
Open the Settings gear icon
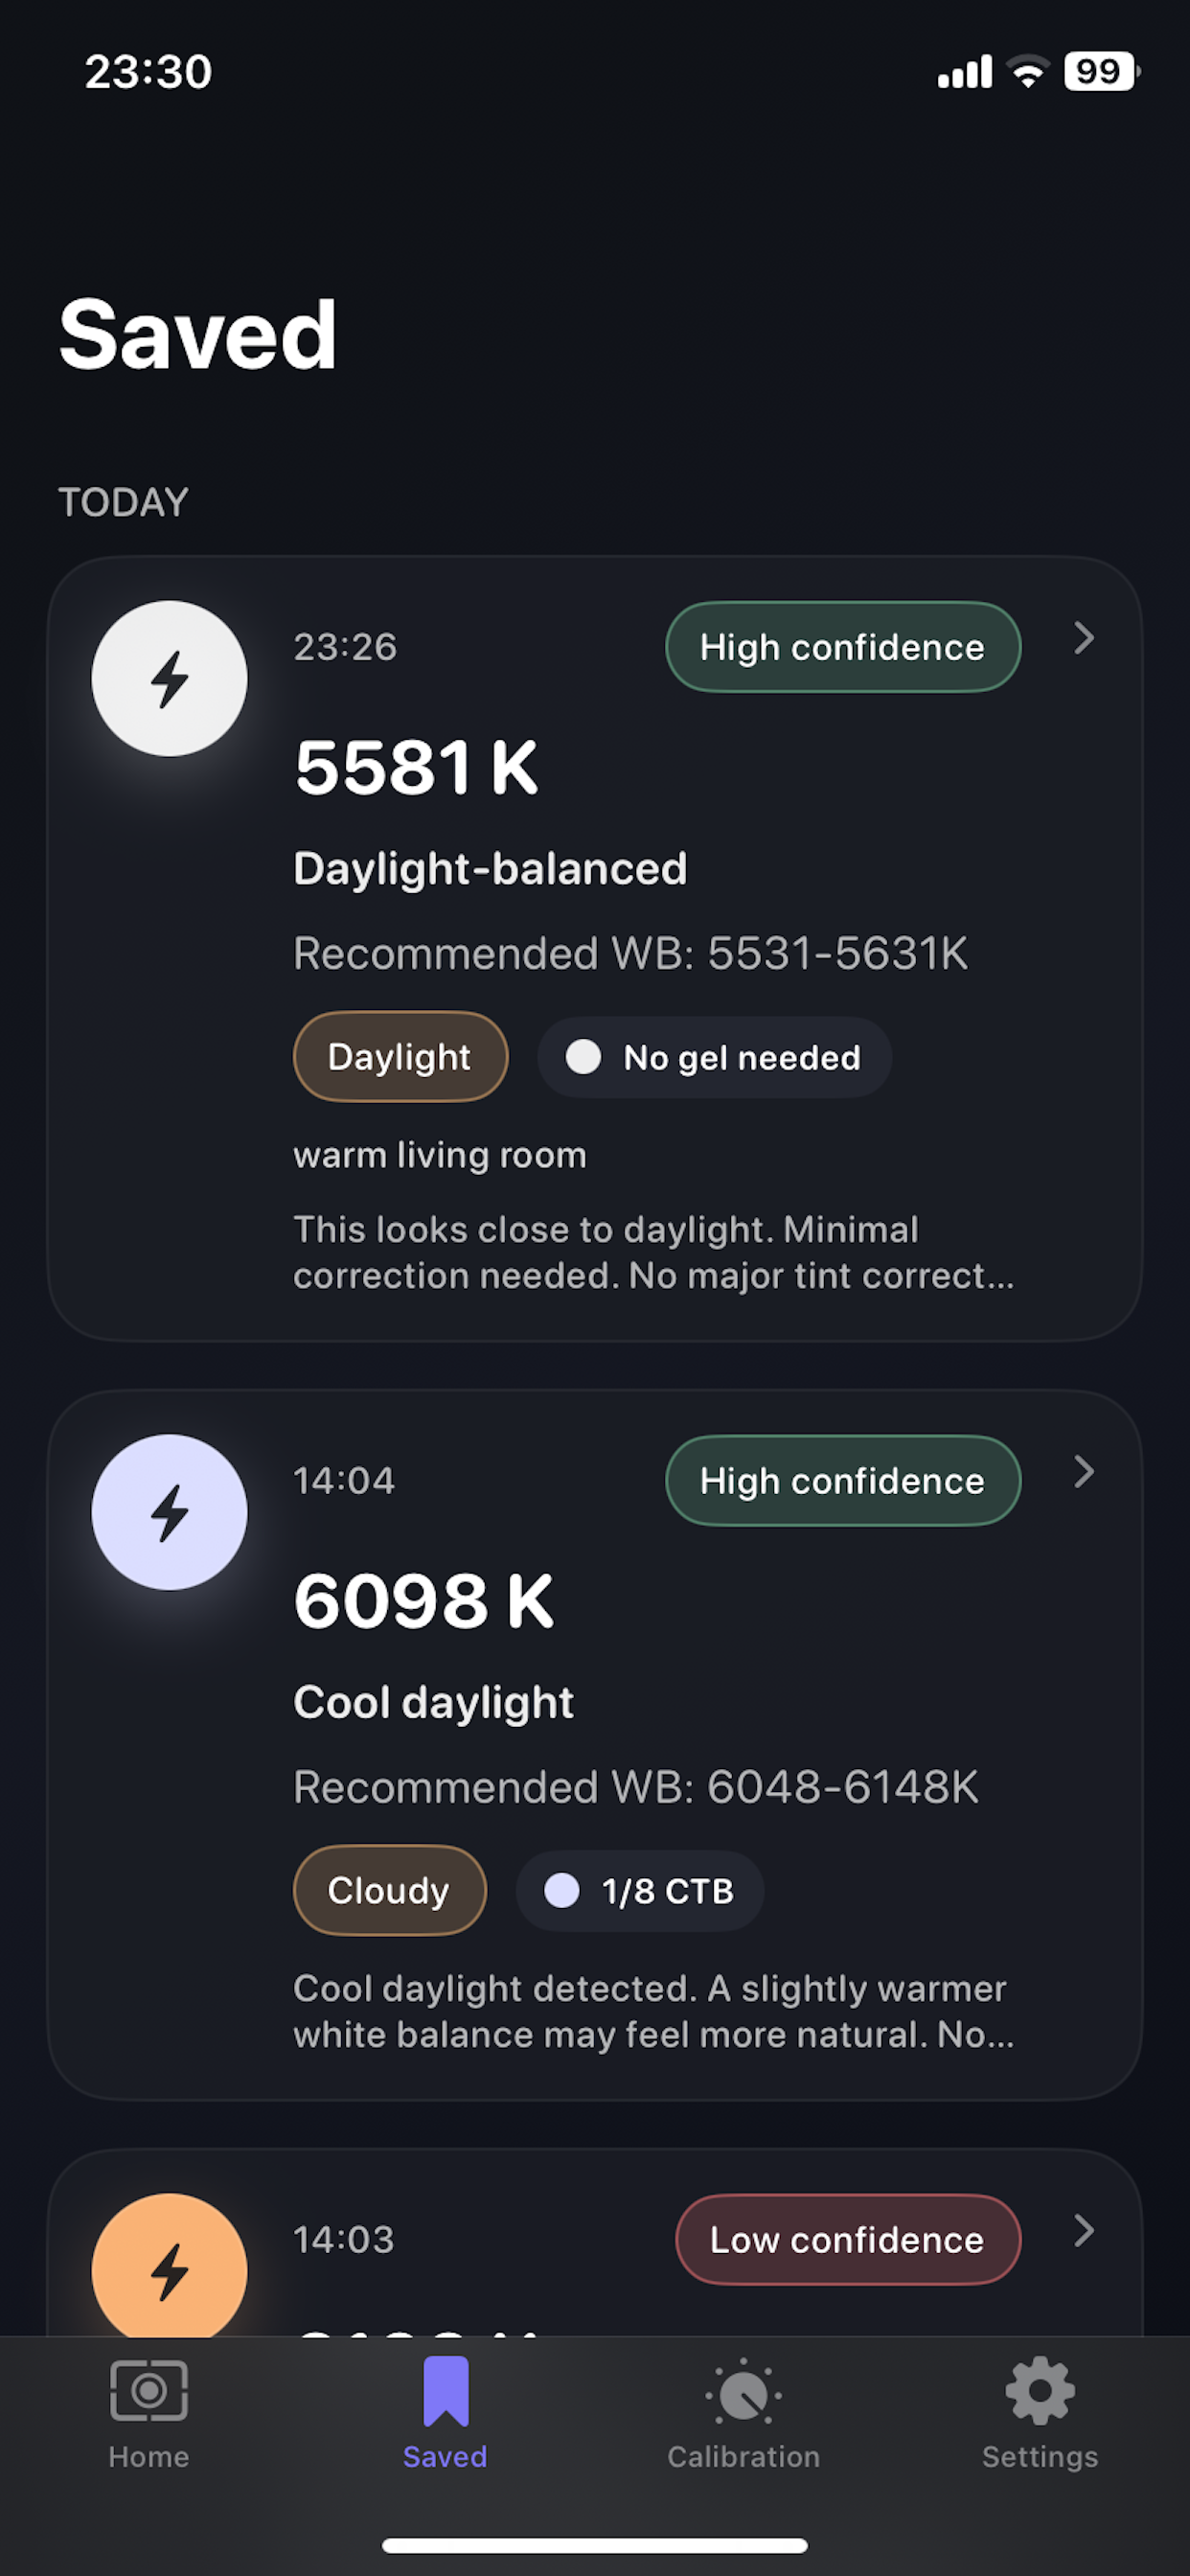coord(1040,2392)
